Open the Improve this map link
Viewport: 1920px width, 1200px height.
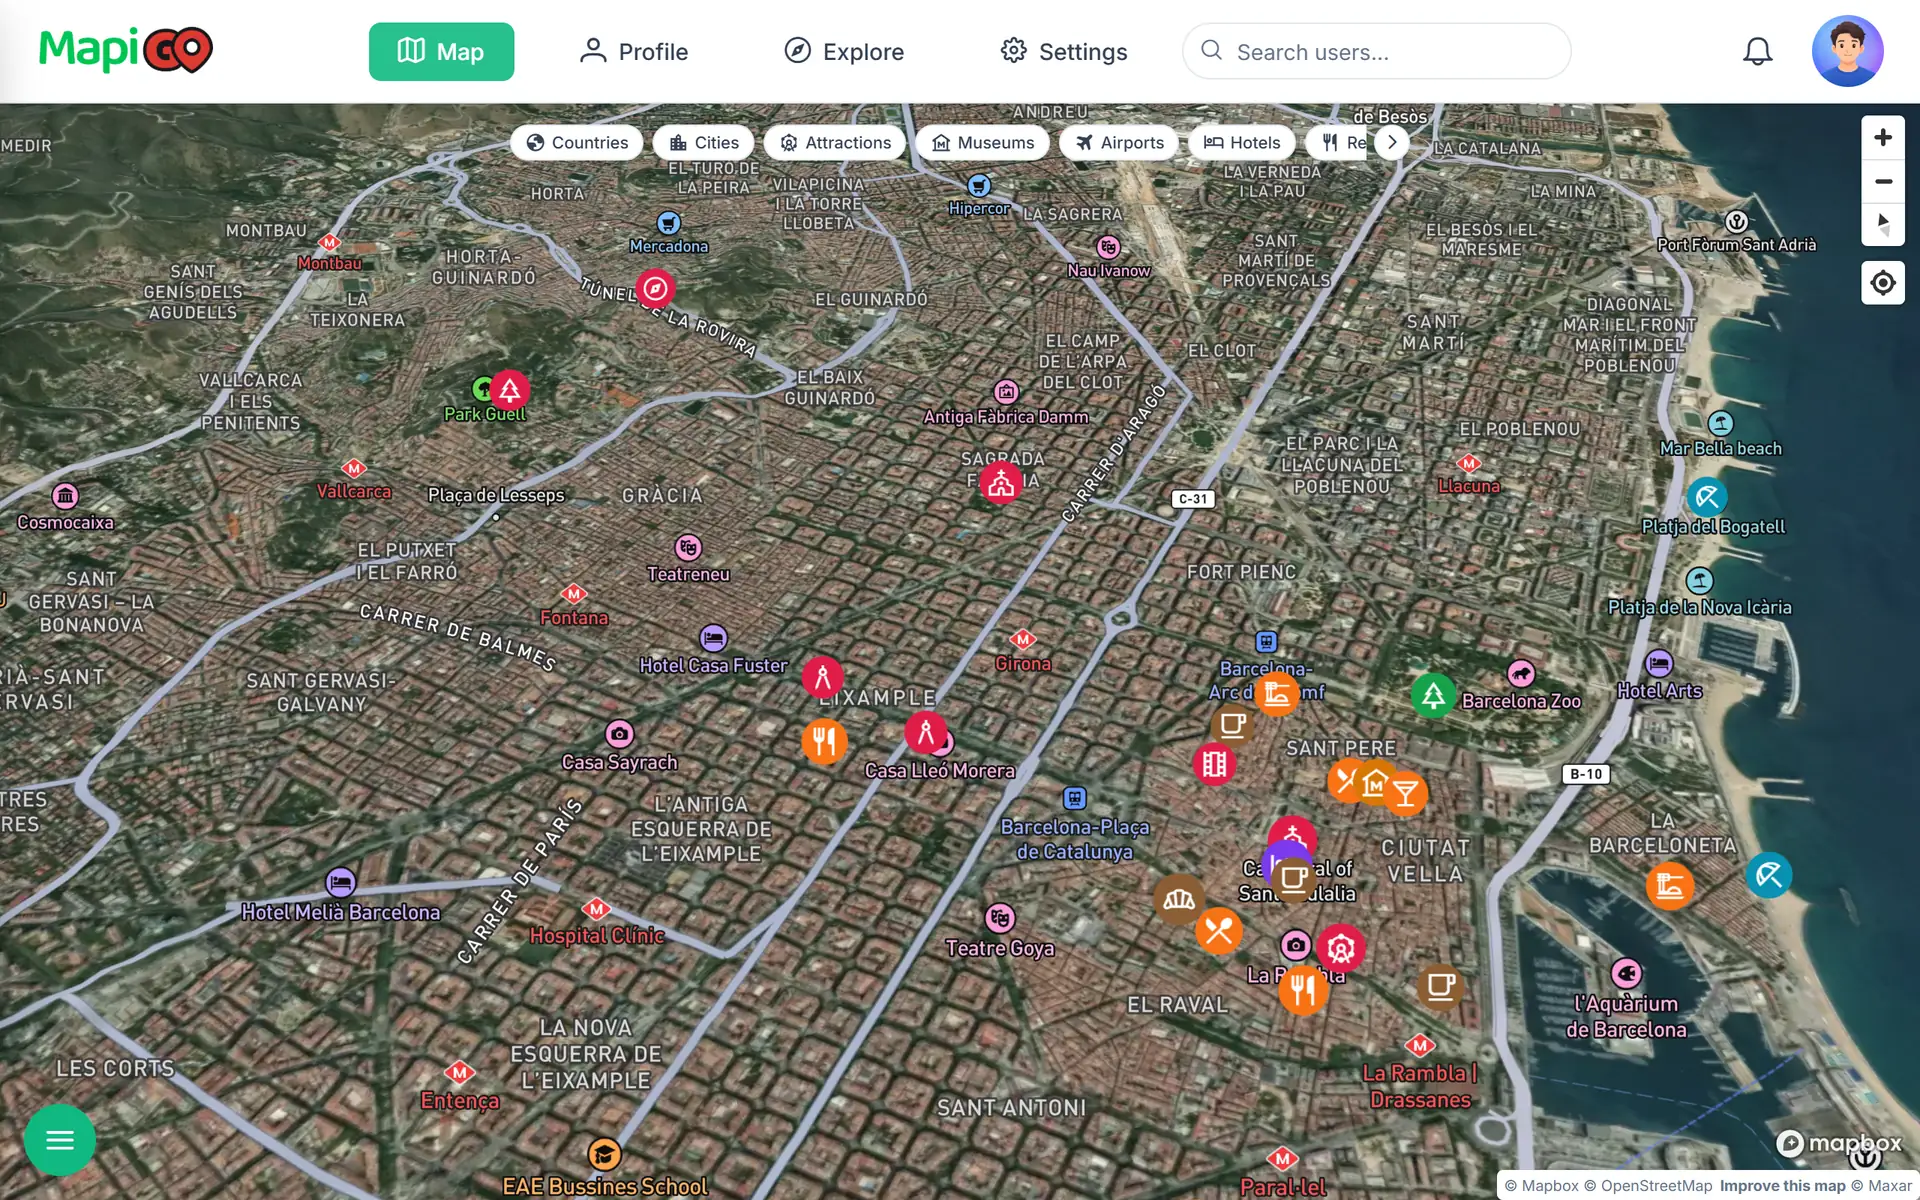coord(1782,1186)
